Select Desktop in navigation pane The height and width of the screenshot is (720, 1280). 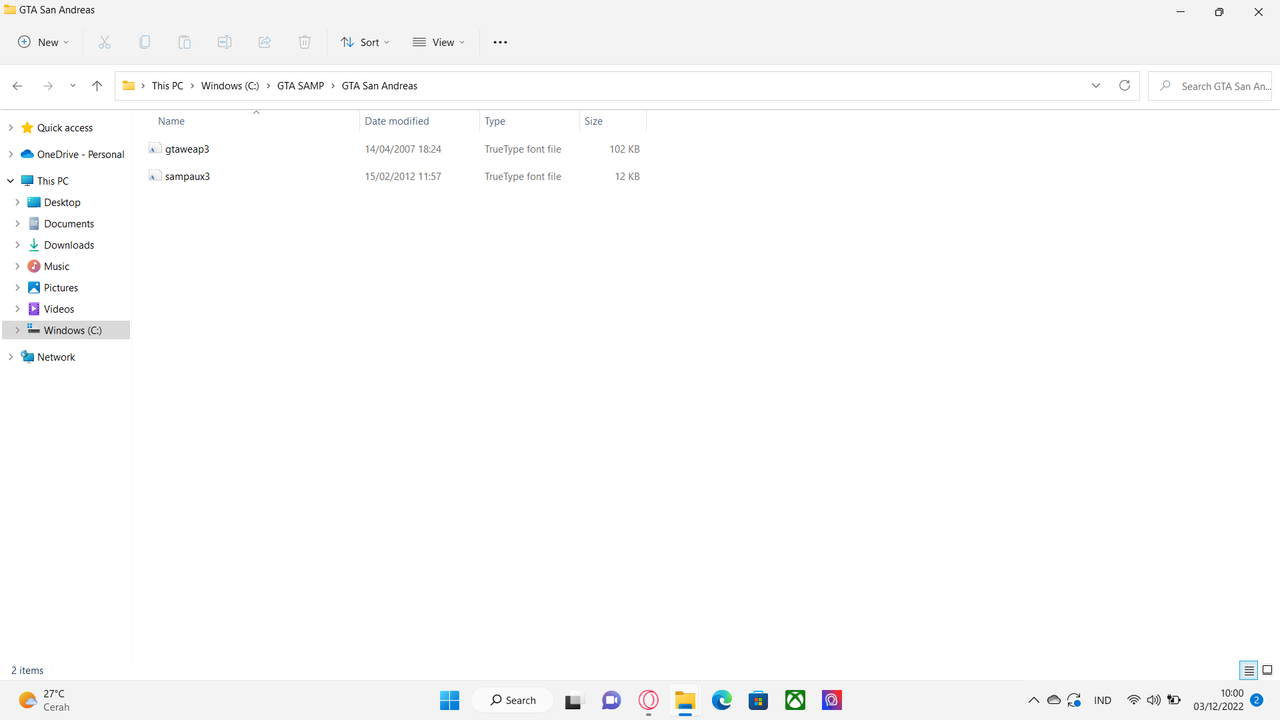62,202
